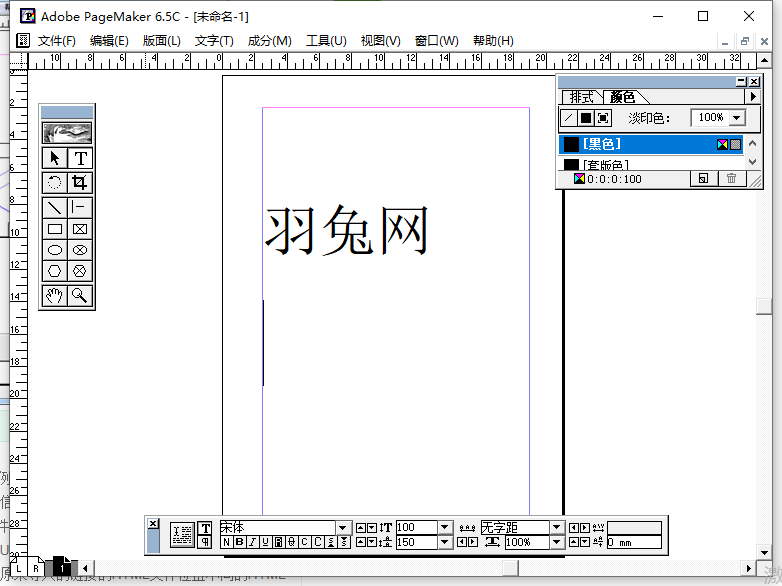Image resolution: width=782 pixels, height=586 pixels.
Task: Toggle Underline text style button
Action: pyautogui.click(x=265, y=542)
